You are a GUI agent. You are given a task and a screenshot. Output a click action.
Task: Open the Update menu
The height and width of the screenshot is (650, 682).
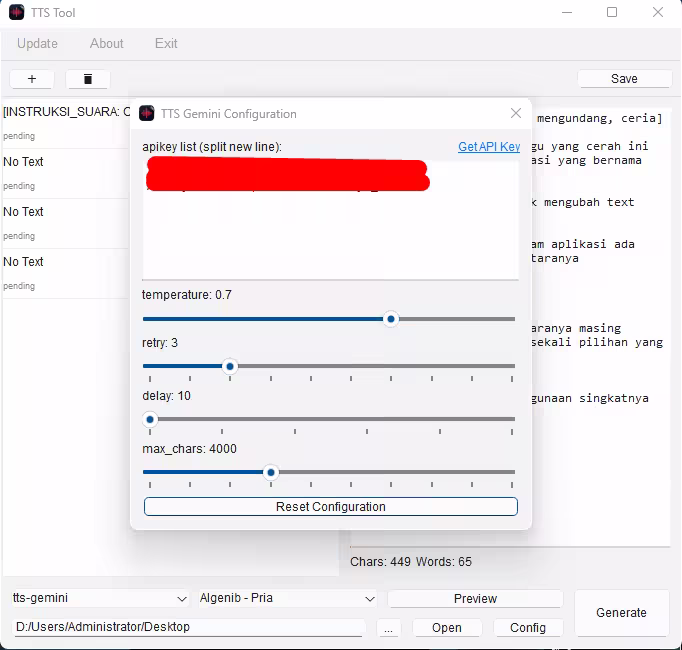pos(37,43)
